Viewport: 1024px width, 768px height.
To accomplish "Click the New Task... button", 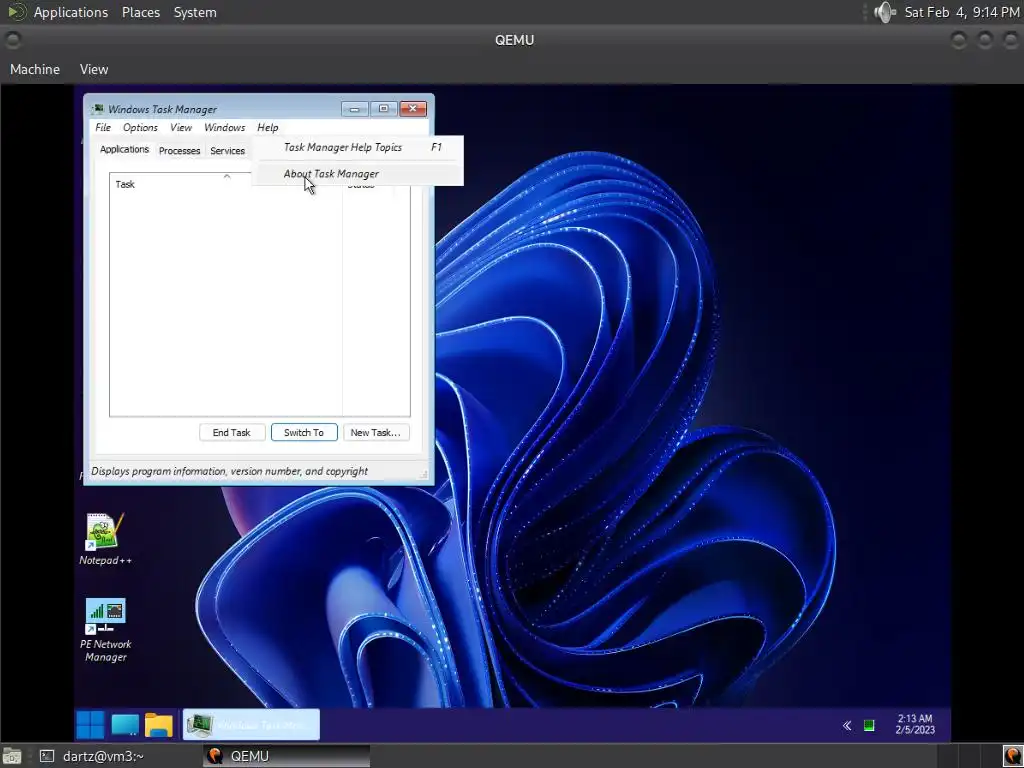I will [x=376, y=432].
